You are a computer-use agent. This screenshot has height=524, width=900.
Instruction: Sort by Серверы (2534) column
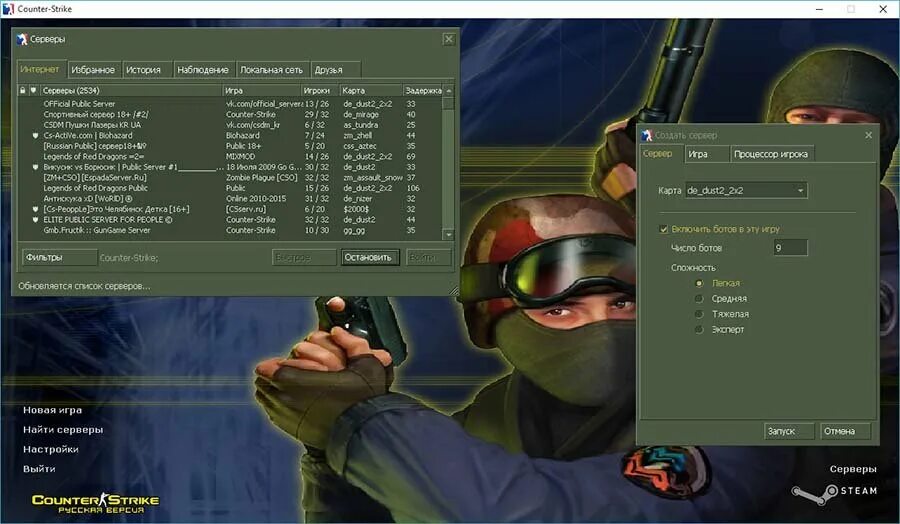131,90
